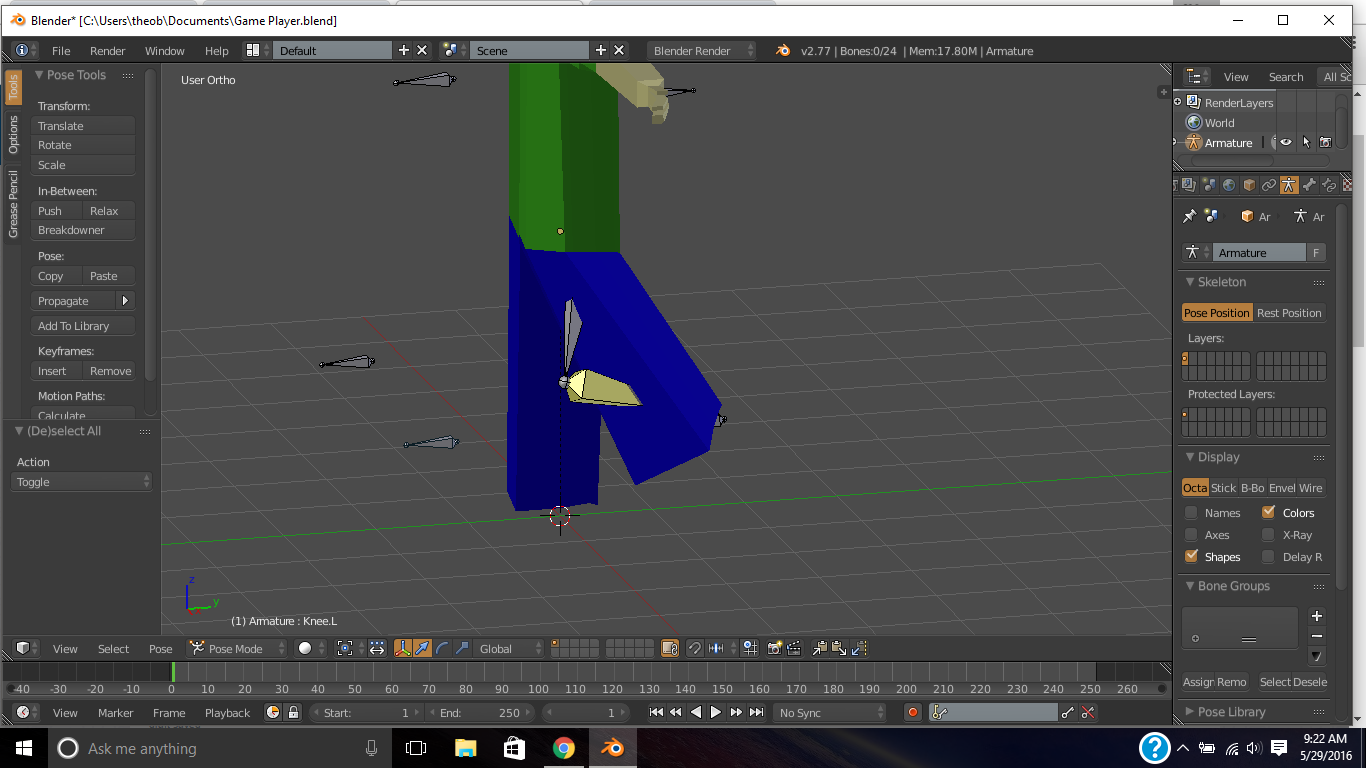
Task: Open the No Sync dropdown
Action: pos(831,712)
